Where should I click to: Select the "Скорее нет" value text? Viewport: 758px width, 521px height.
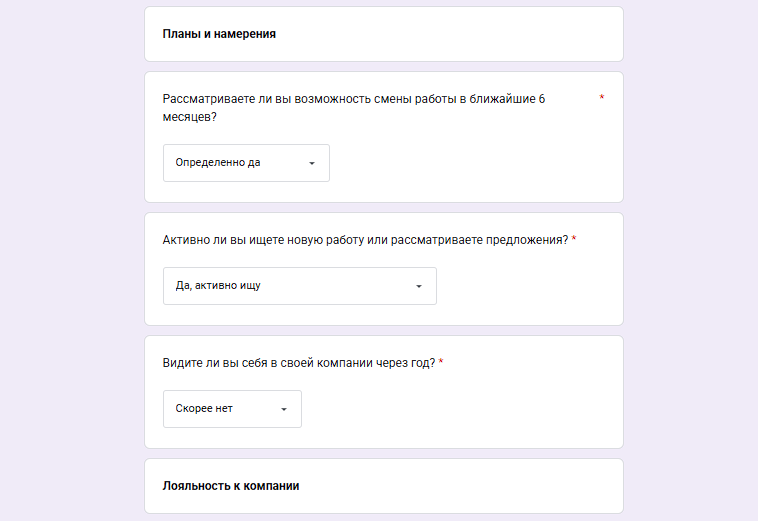tap(204, 409)
